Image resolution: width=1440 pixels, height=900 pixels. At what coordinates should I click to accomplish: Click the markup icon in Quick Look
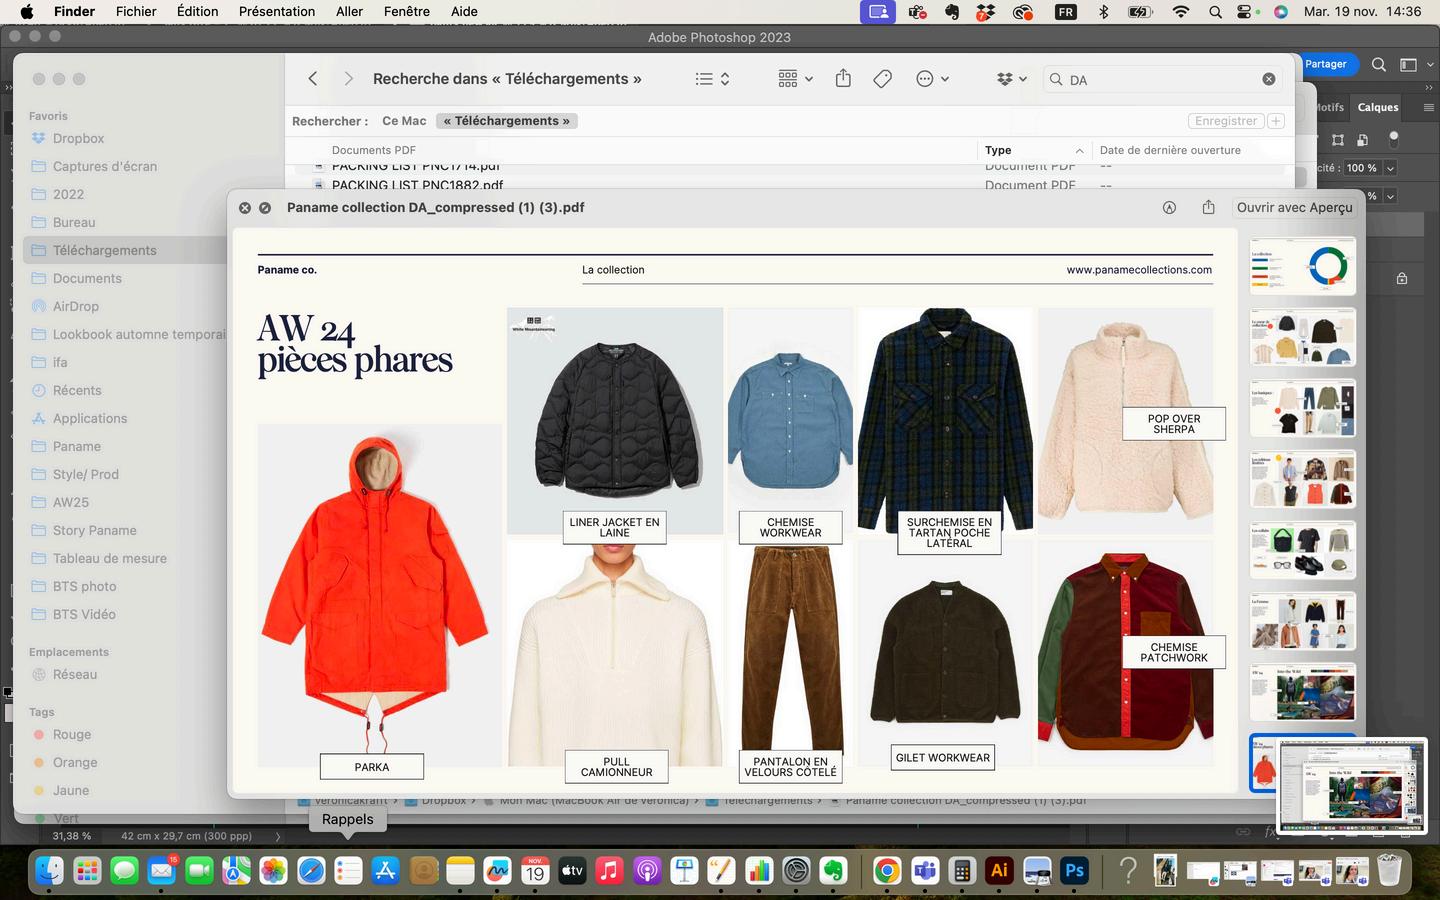pyautogui.click(x=1169, y=207)
